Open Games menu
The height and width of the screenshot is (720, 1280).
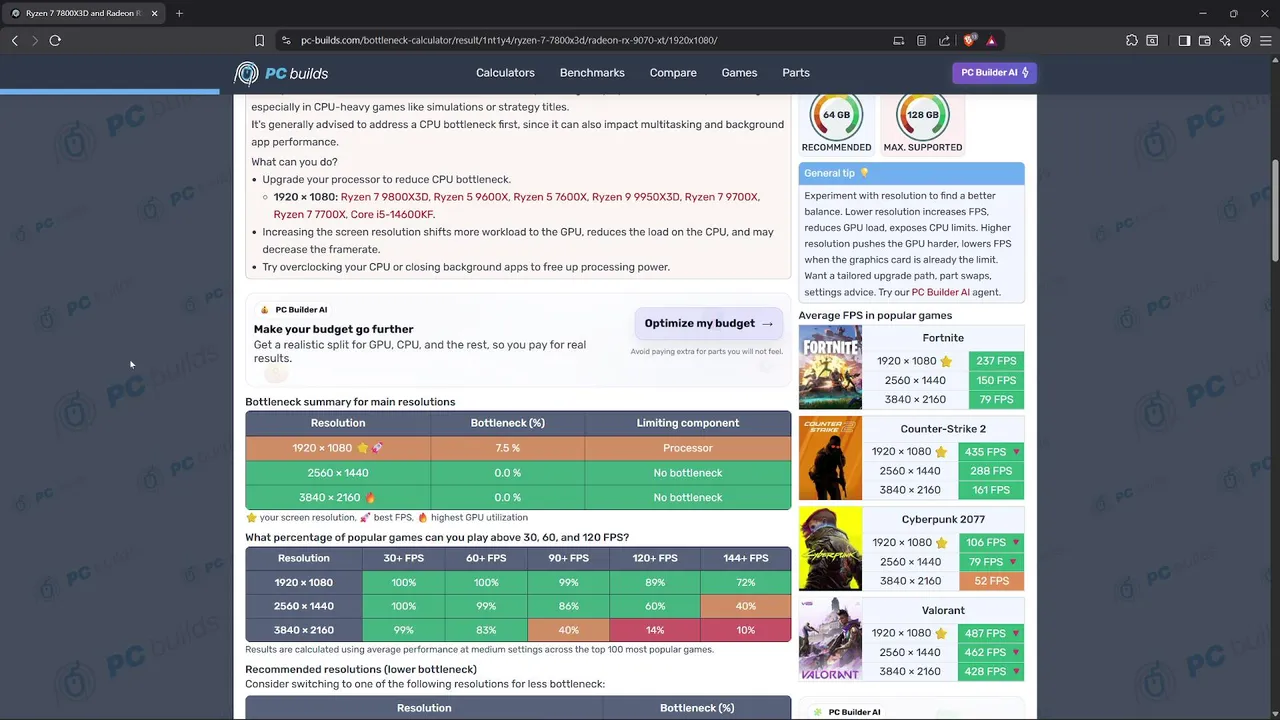click(x=739, y=73)
